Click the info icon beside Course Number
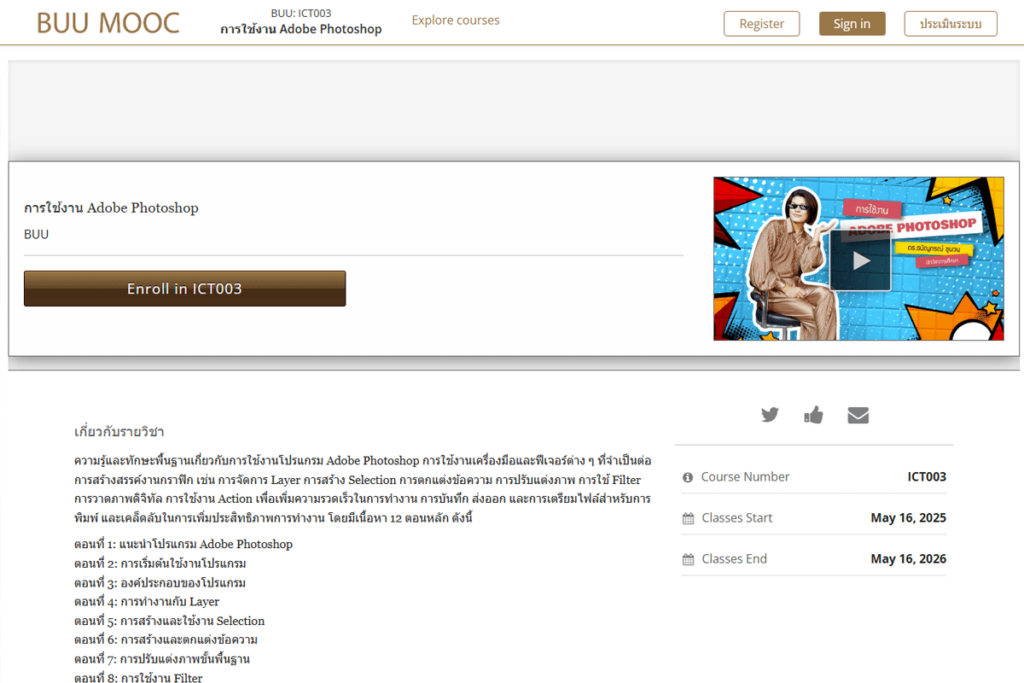The width and height of the screenshot is (1024, 683). pyautogui.click(x=688, y=478)
